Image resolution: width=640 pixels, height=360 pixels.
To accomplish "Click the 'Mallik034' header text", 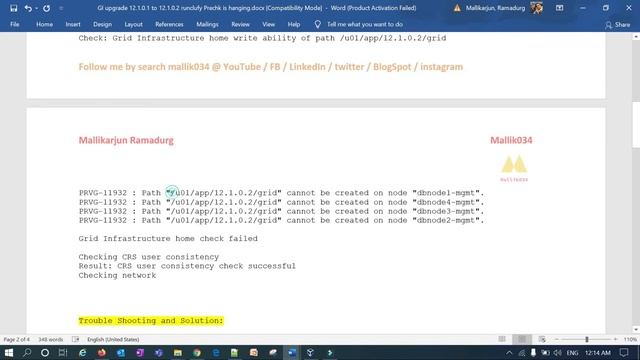I will [511, 140].
